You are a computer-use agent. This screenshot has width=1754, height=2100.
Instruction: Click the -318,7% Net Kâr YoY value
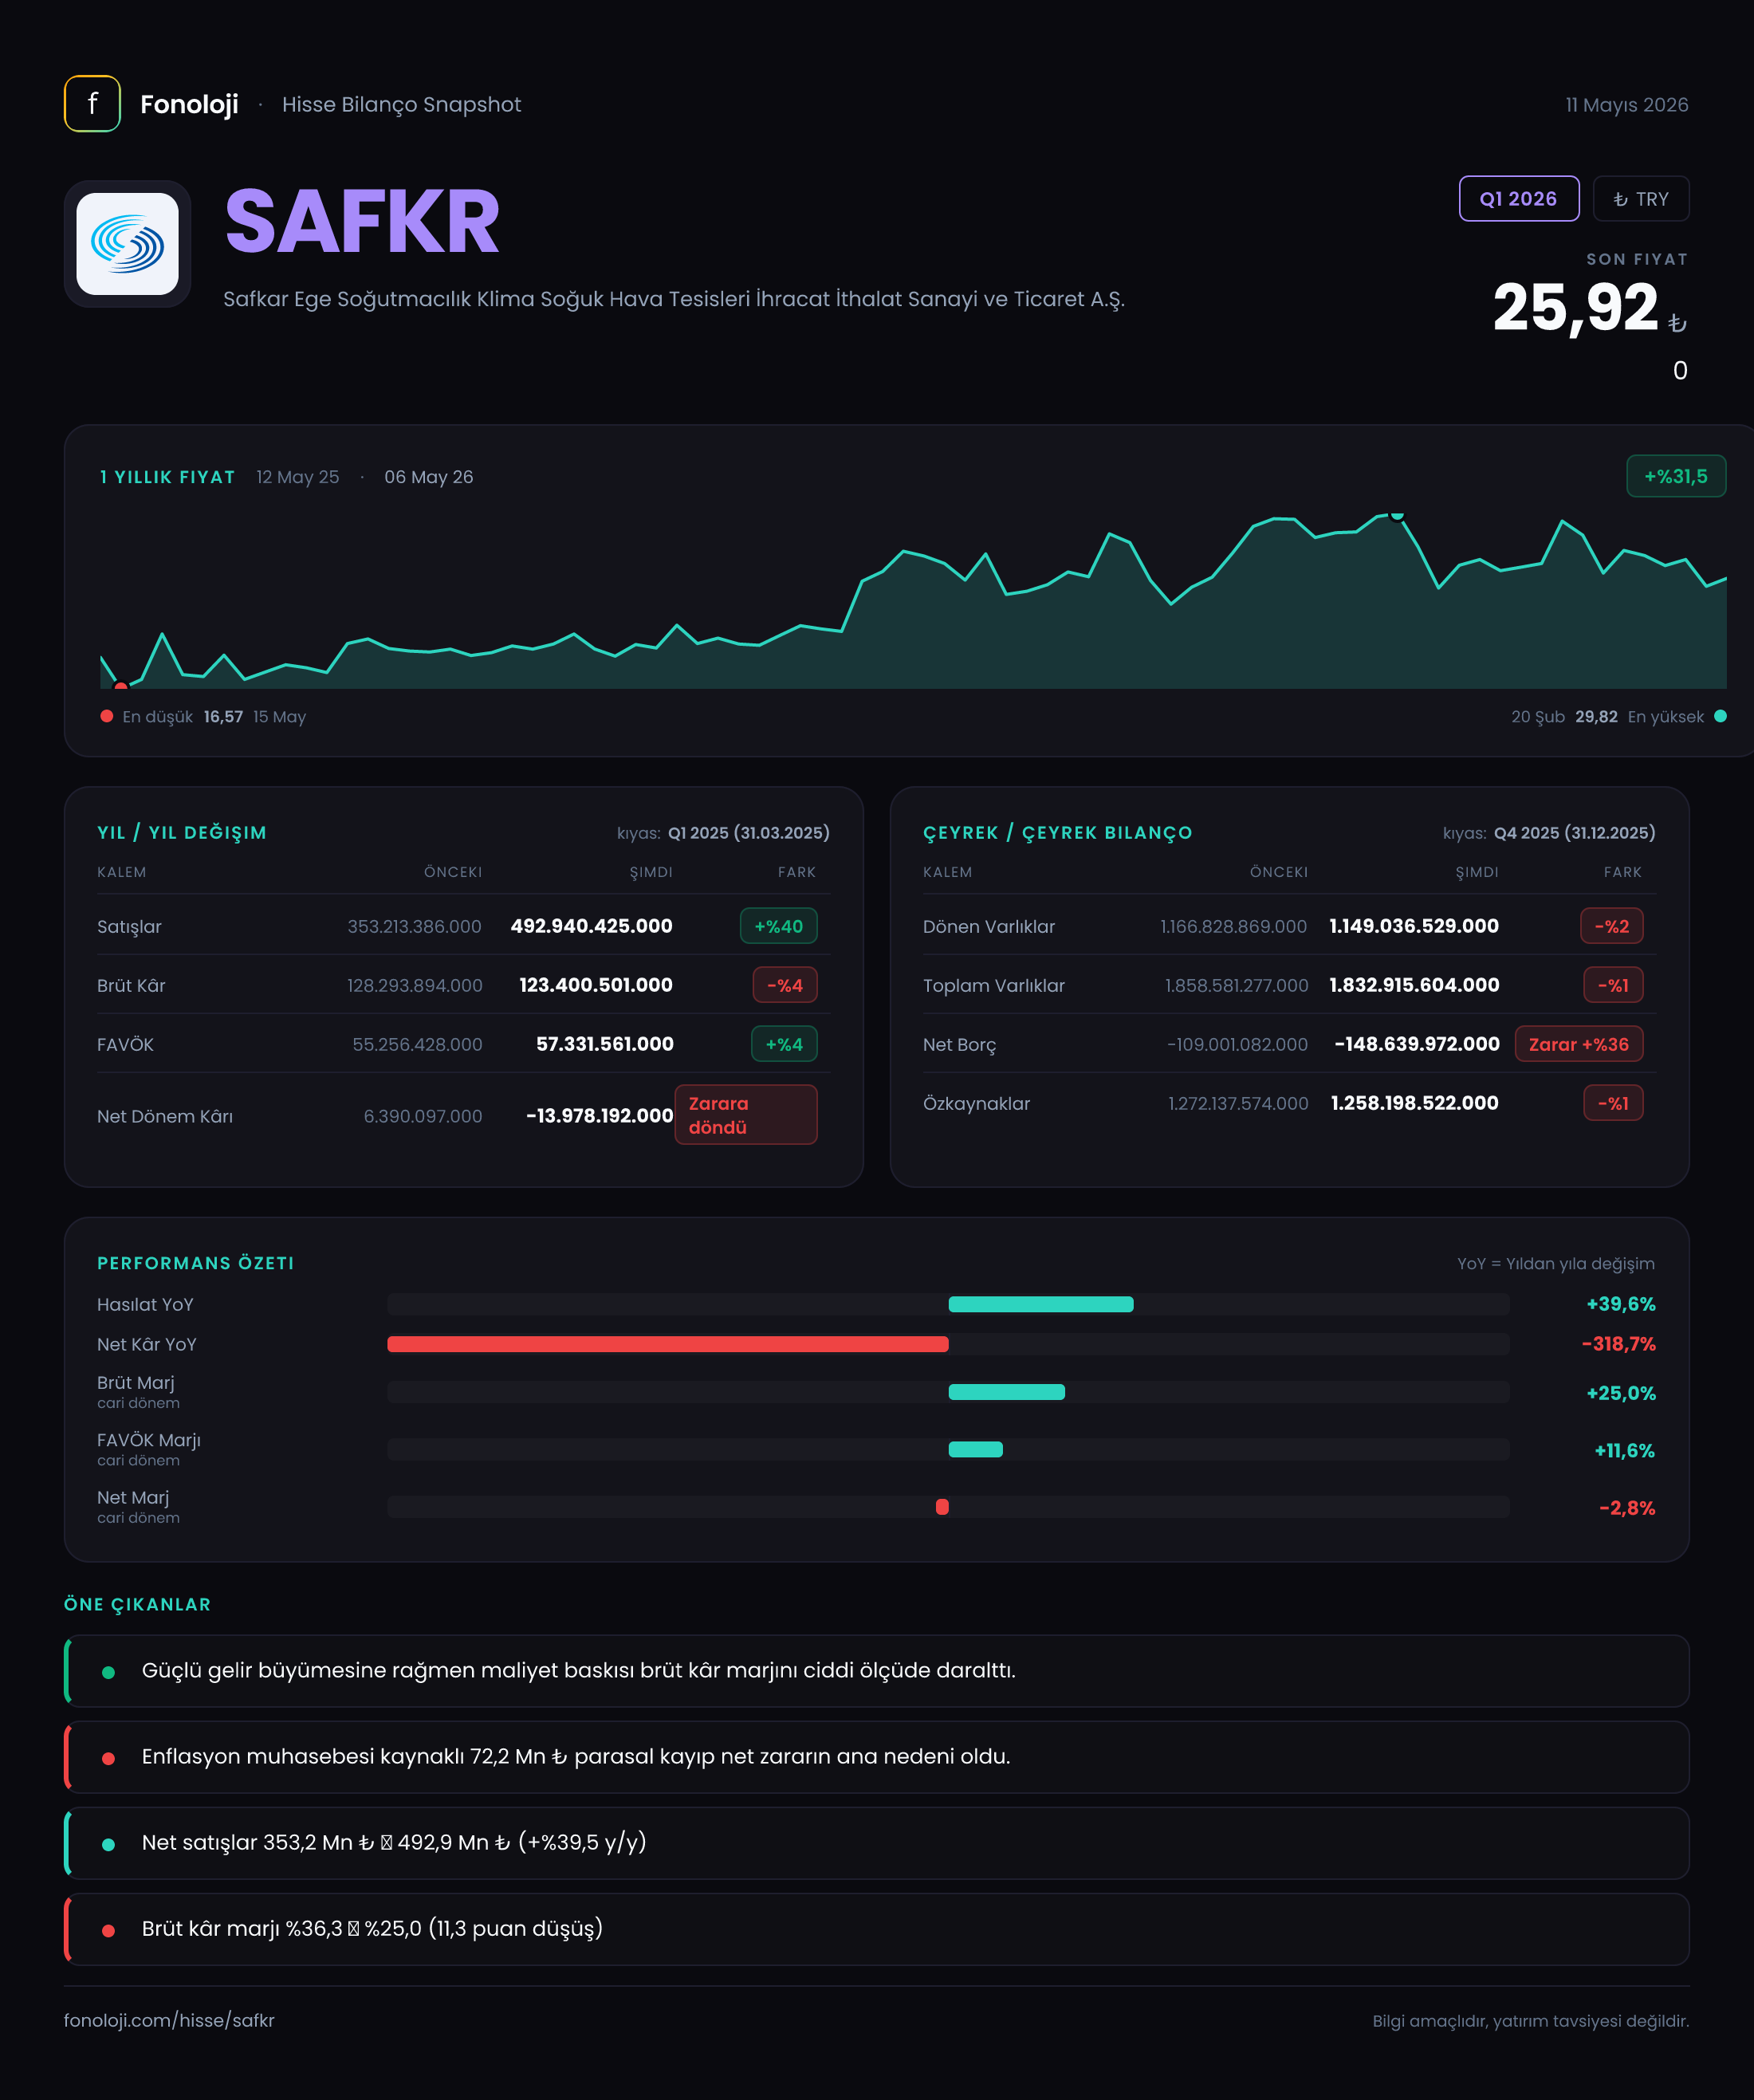[x=1618, y=1344]
